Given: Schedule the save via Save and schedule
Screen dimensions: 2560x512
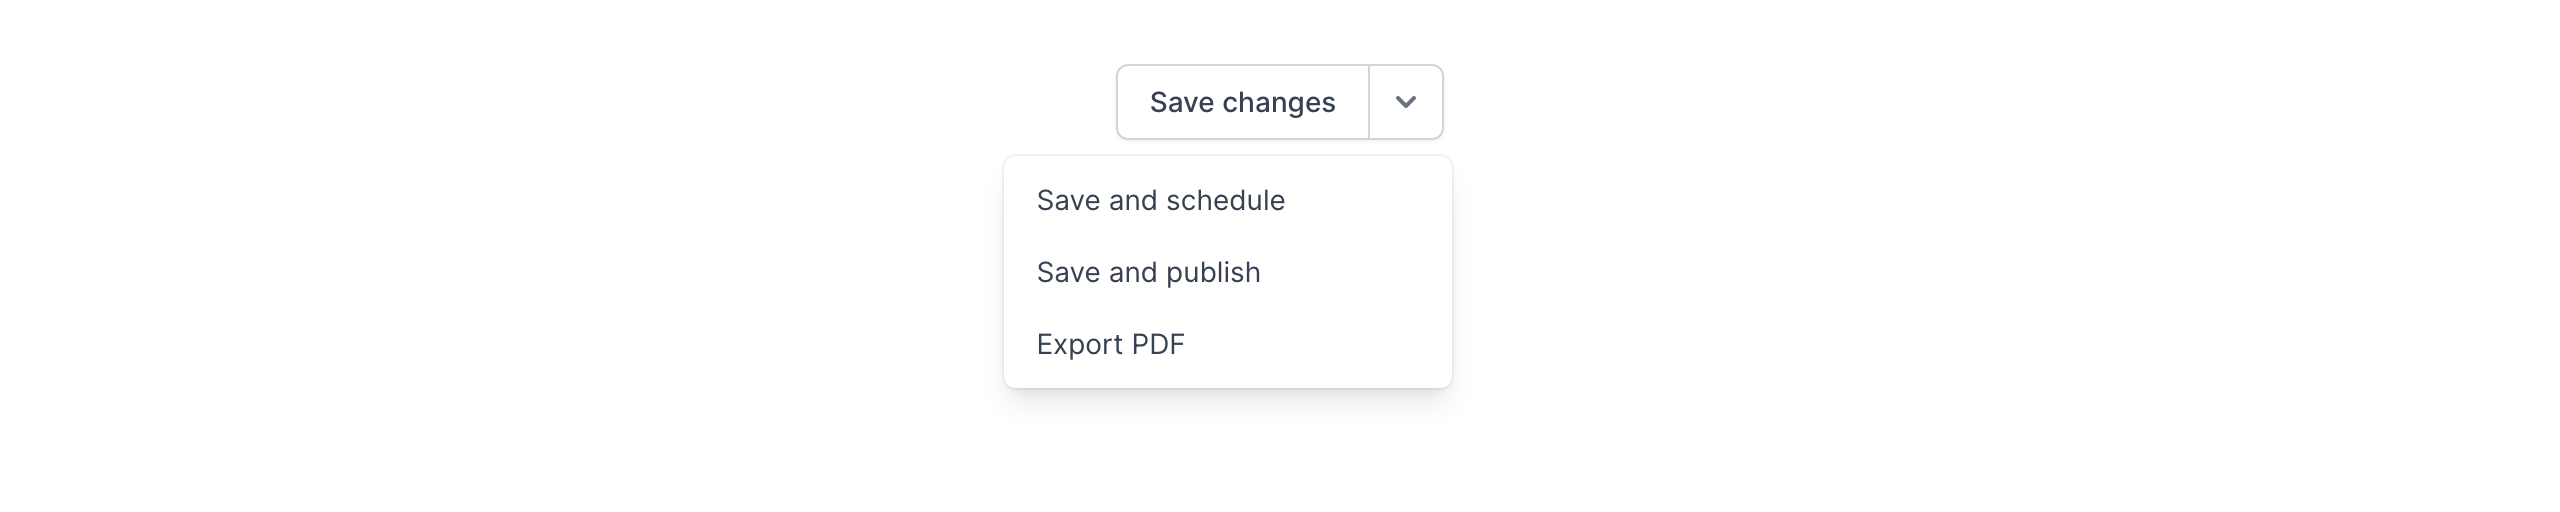Looking at the screenshot, I should pyautogui.click(x=1160, y=200).
